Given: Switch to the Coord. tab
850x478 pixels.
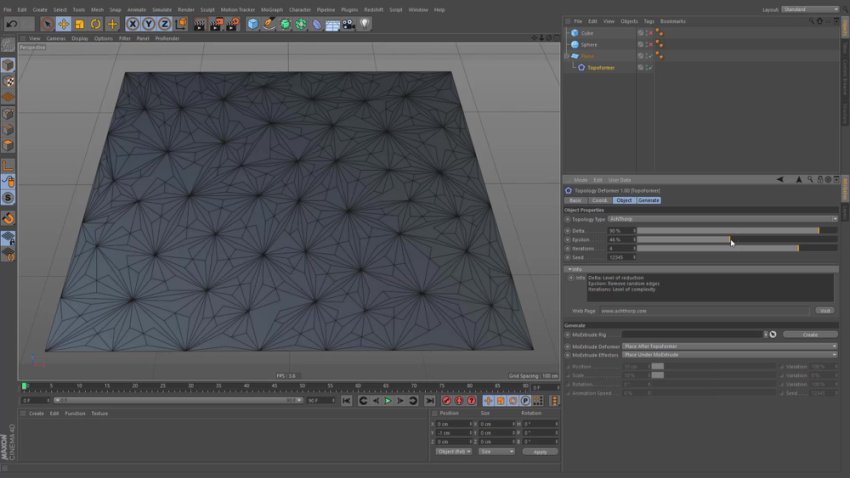Looking at the screenshot, I should tap(600, 201).
